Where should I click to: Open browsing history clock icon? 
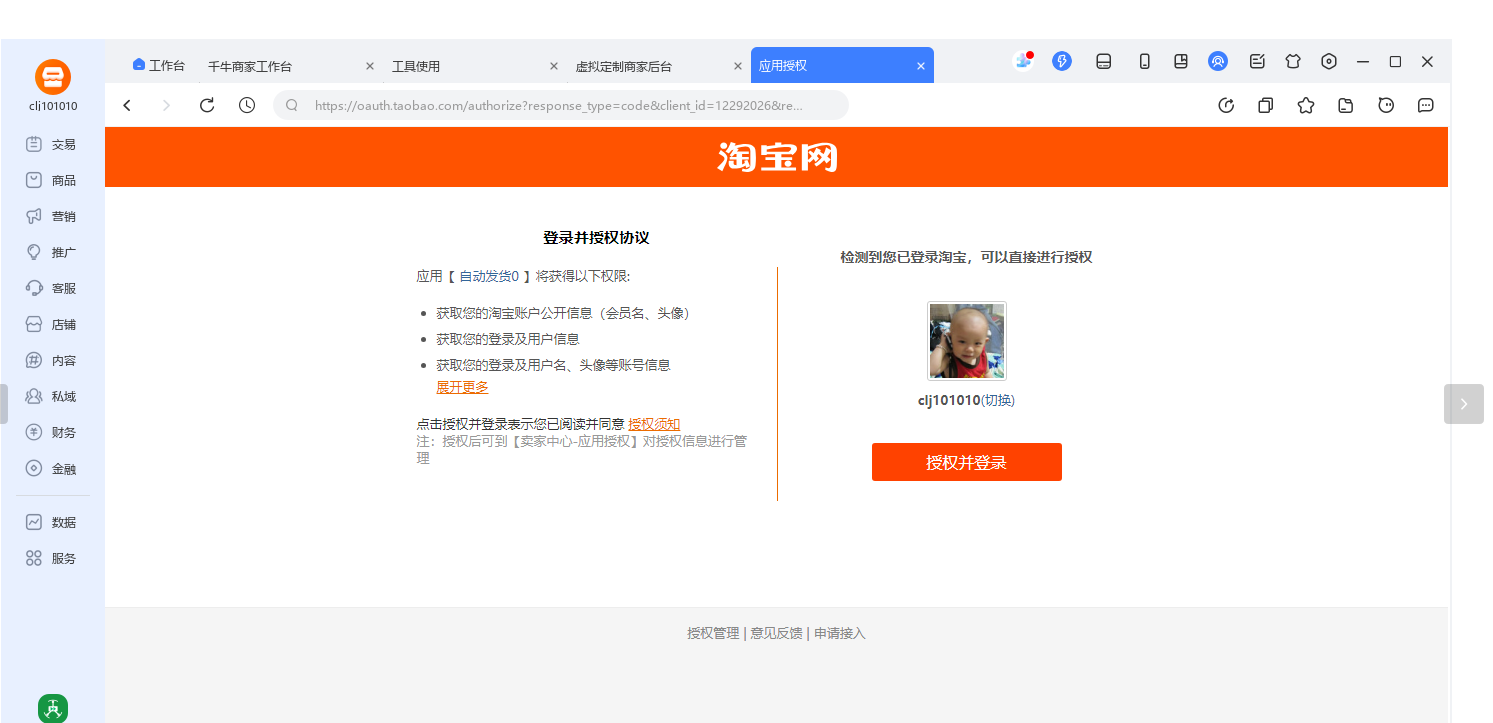click(247, 105)
